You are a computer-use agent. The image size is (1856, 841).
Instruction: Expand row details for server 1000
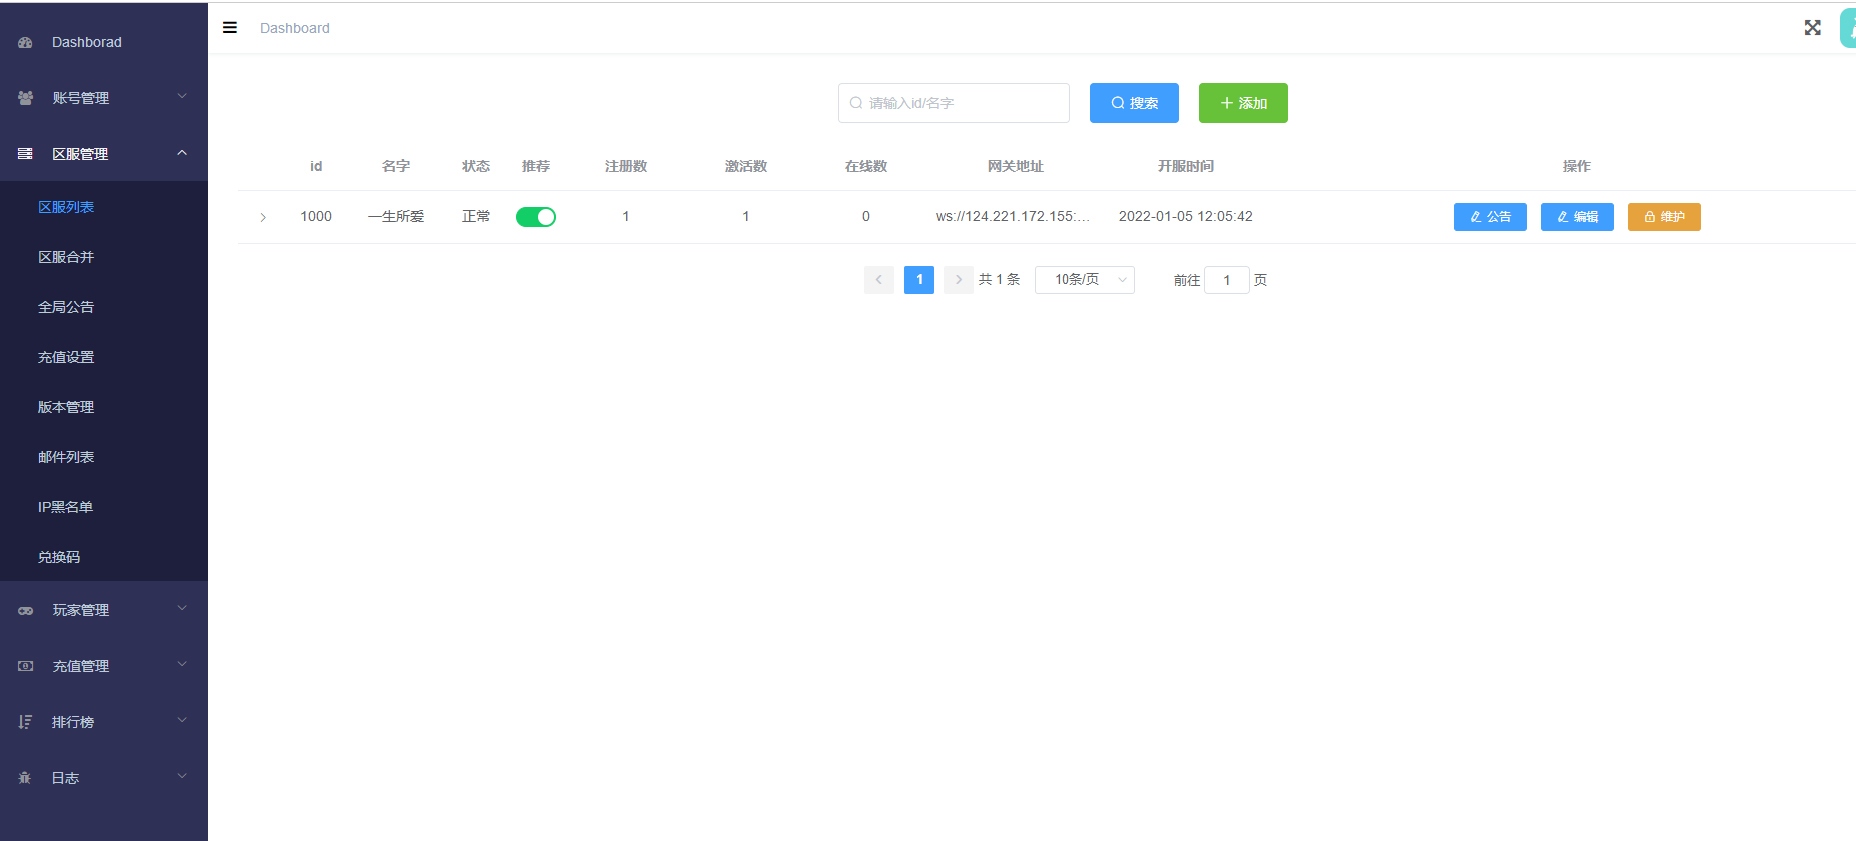pyautogui.click(x=263, y=217)
